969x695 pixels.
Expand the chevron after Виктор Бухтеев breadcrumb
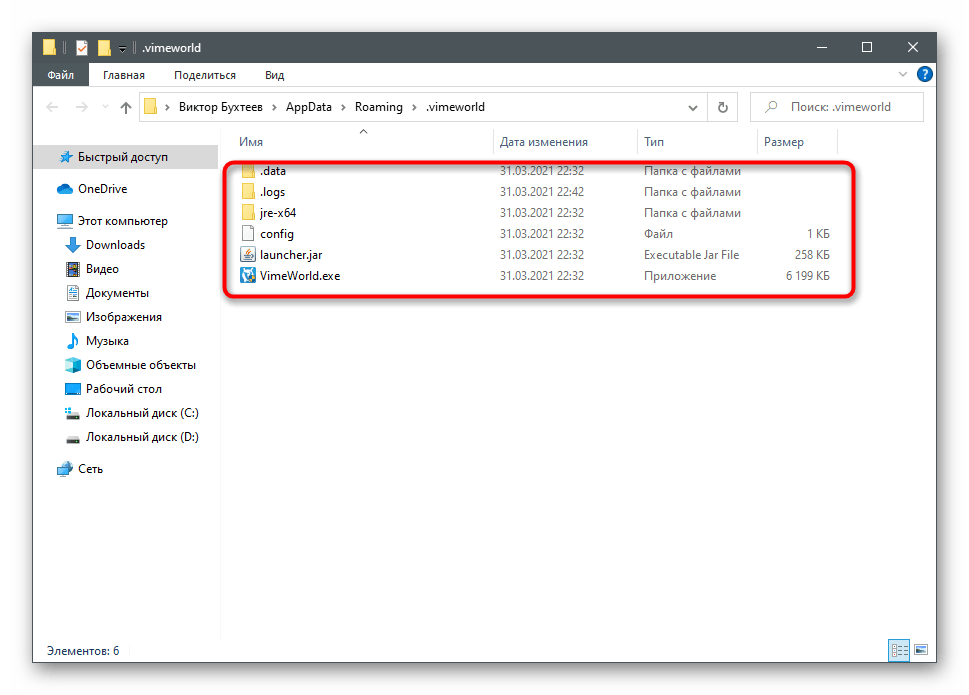click(x=274, y=107)
